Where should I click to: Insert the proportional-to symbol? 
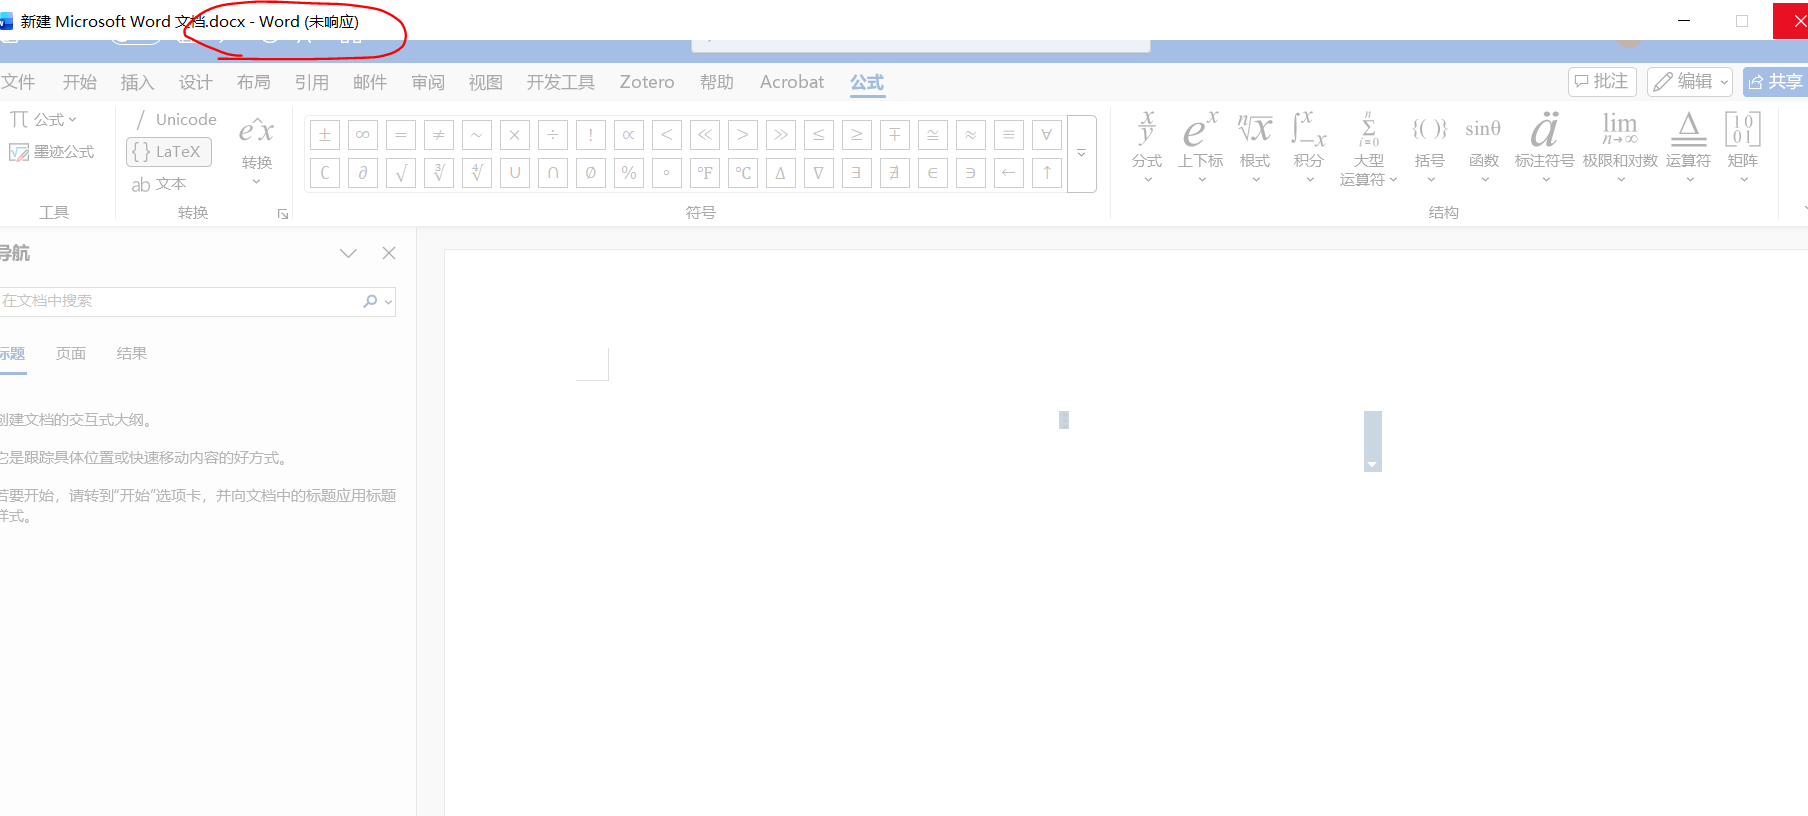[629, 134]
